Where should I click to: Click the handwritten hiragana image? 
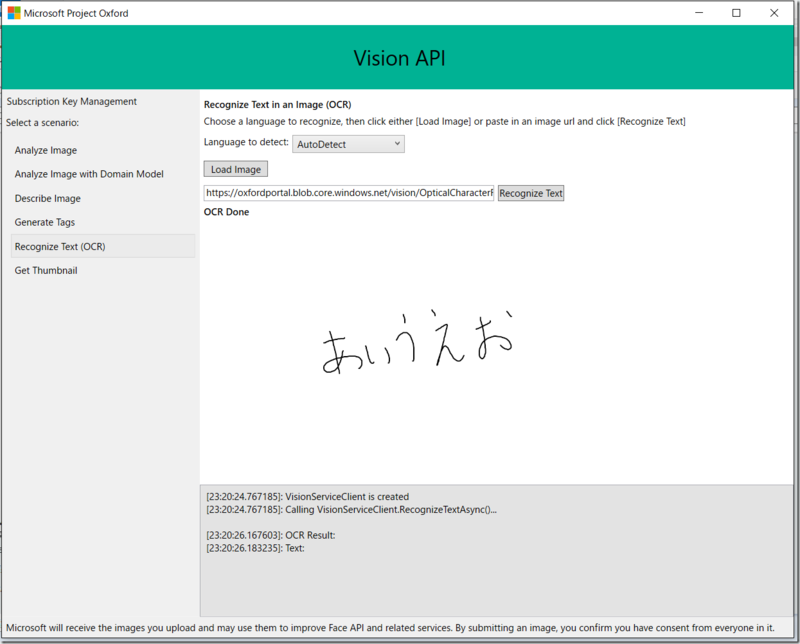pos(417,340)
